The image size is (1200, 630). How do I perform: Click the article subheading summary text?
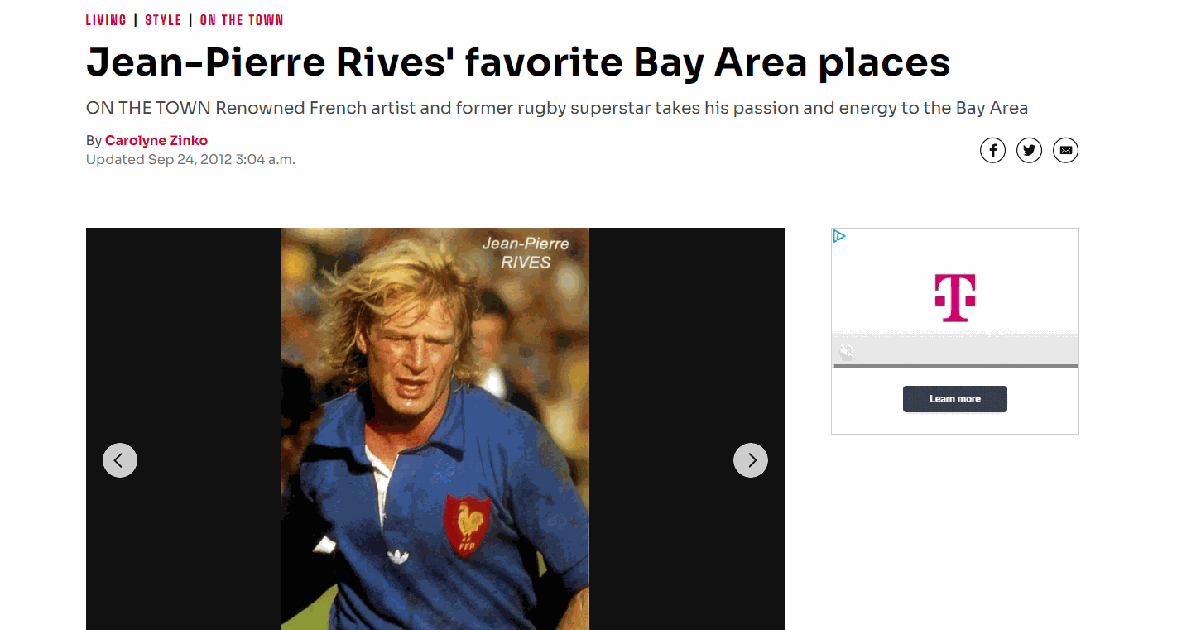[x=557, y=108]
